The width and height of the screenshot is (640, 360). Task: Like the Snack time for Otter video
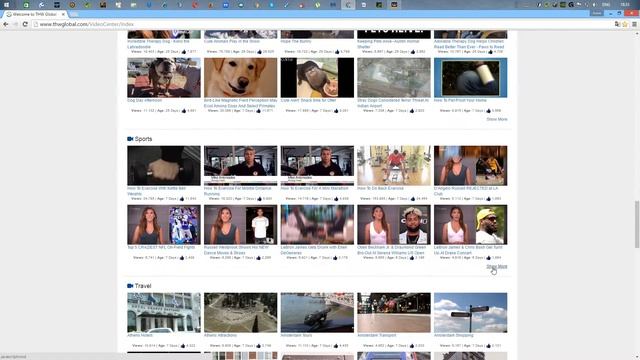(x=336, y=111)
